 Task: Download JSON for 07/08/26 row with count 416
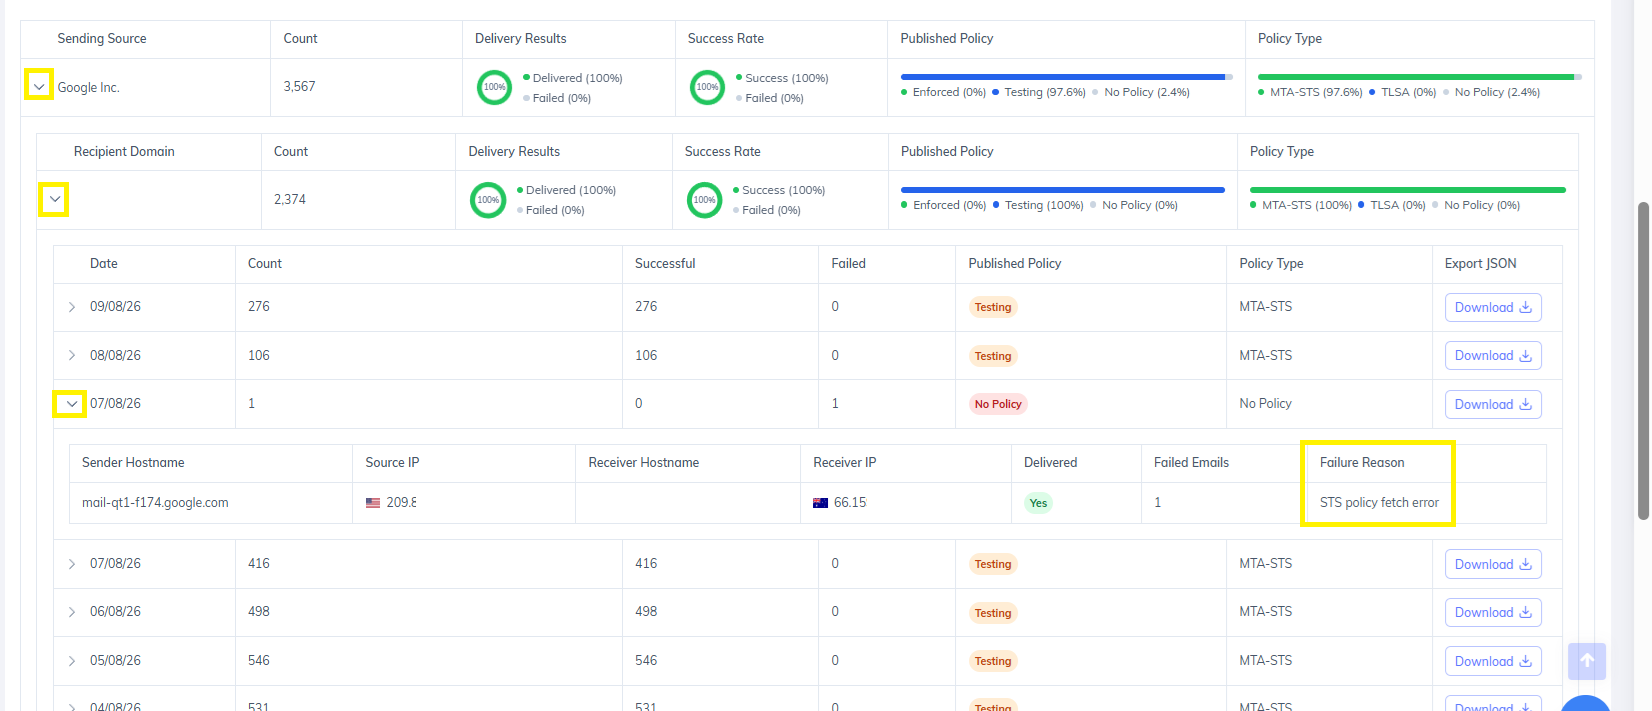coord(1493,564)
